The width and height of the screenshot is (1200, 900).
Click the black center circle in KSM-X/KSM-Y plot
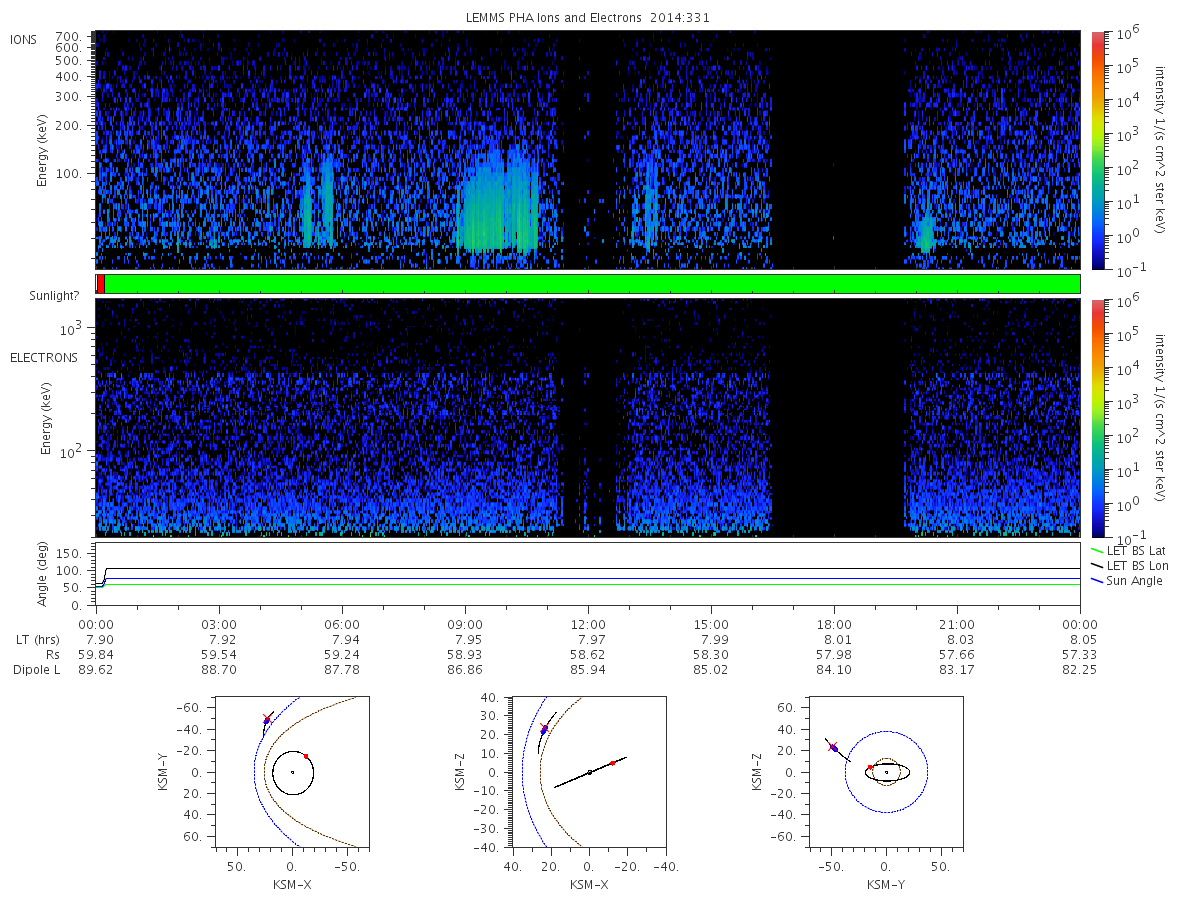tap(292, 772)
